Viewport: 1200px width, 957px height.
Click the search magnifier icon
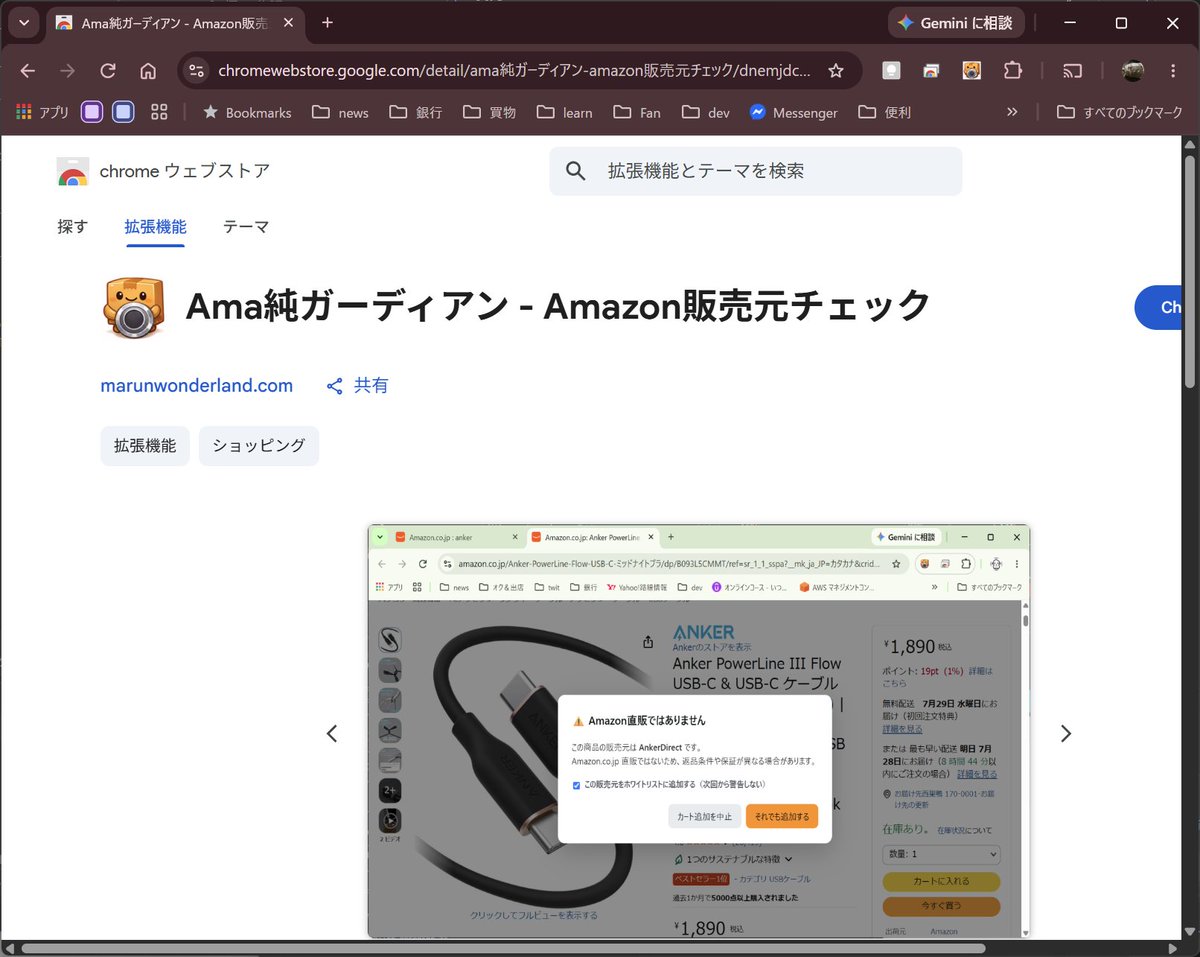coord(576,171)
